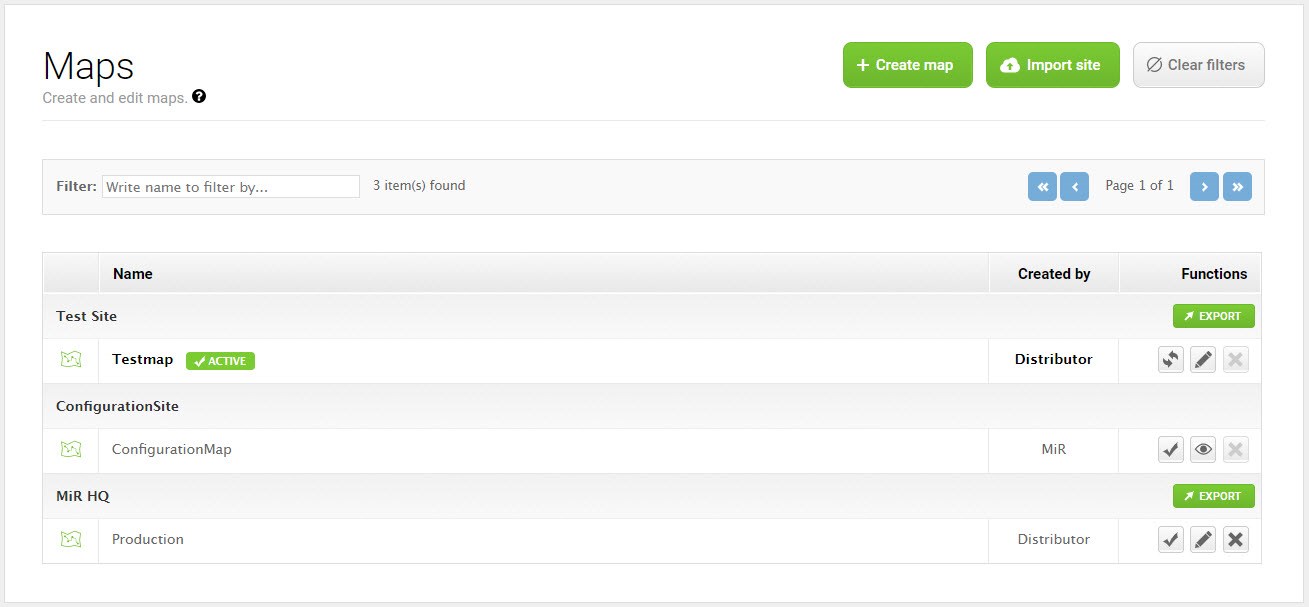Edit Testmap using the pencil icon
1309x607 pixels.
1203,359
